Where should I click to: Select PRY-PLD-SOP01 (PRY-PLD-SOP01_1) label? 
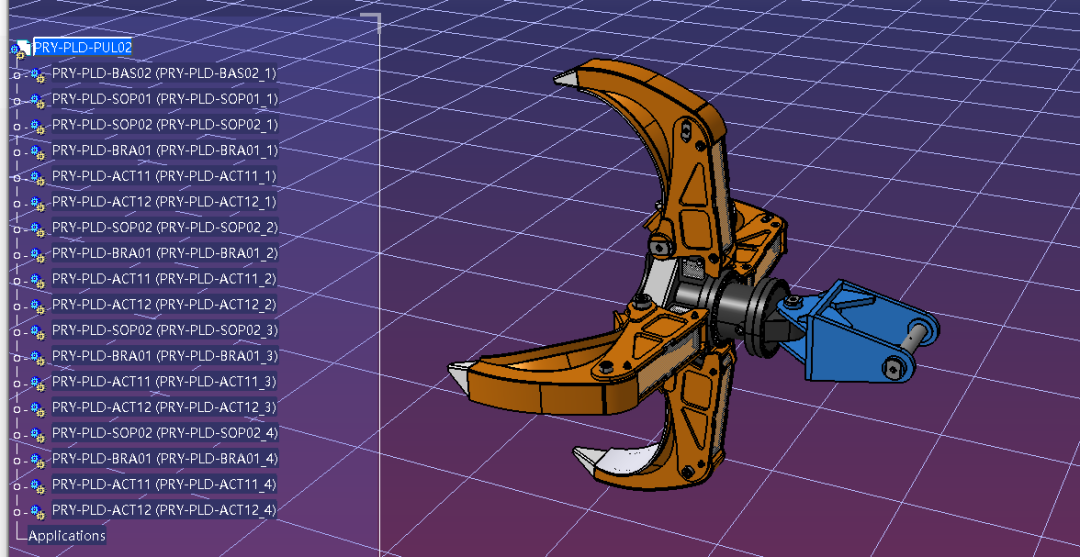pos(165,98)
